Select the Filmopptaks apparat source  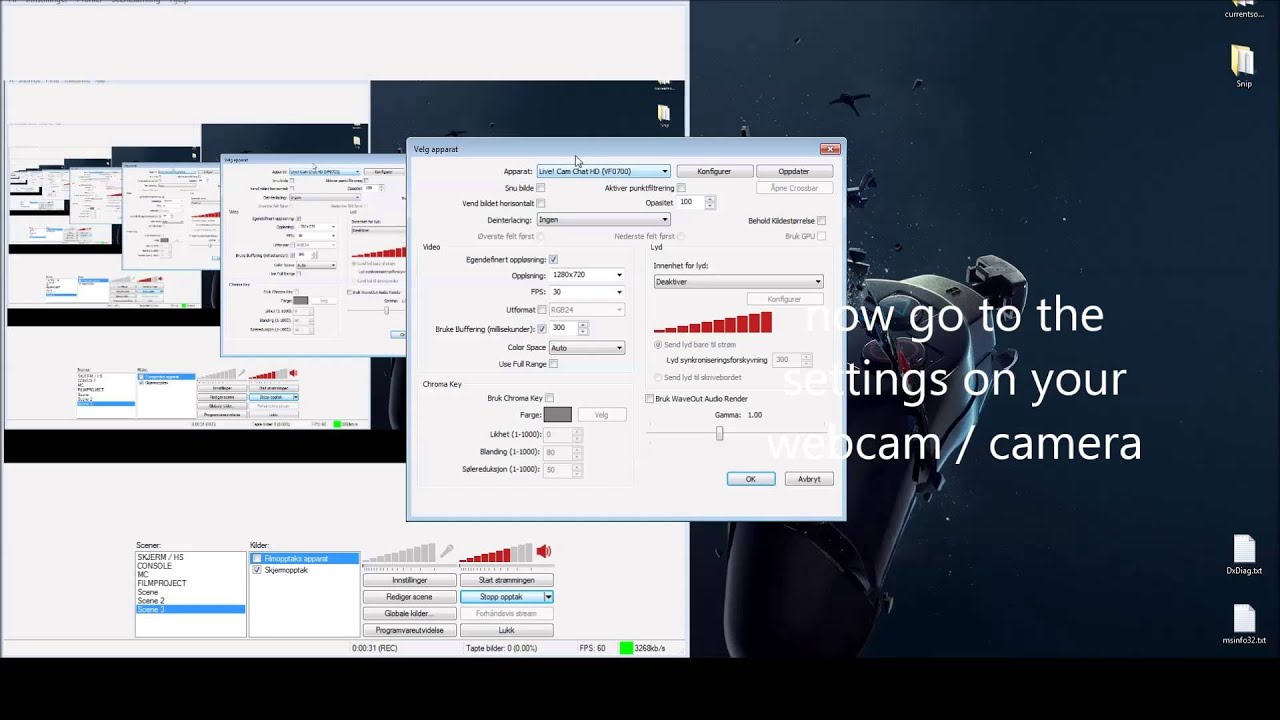pyautogui.click(x=304, y=559)
